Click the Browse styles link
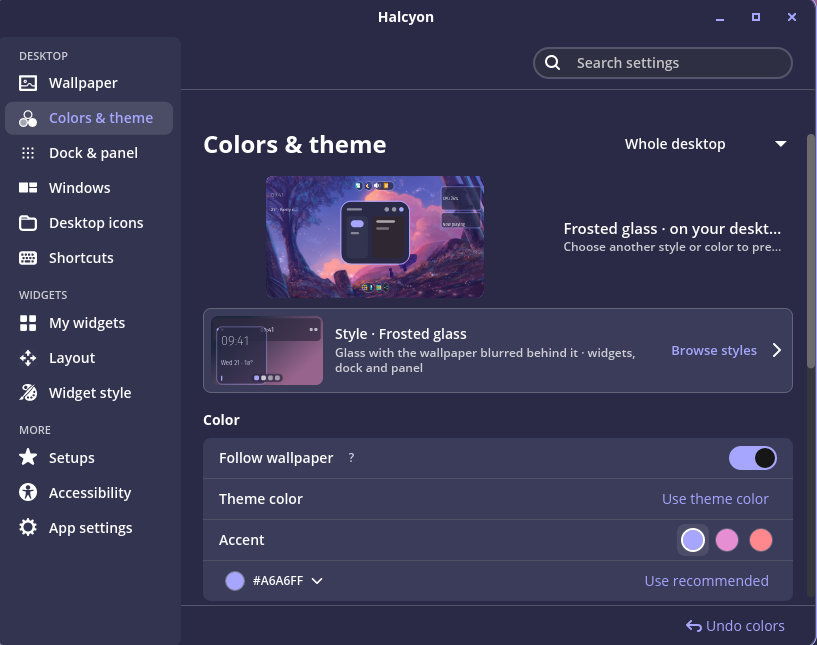Image resolution: width=817 pixels, height=645 pixels. pos(714,351)
